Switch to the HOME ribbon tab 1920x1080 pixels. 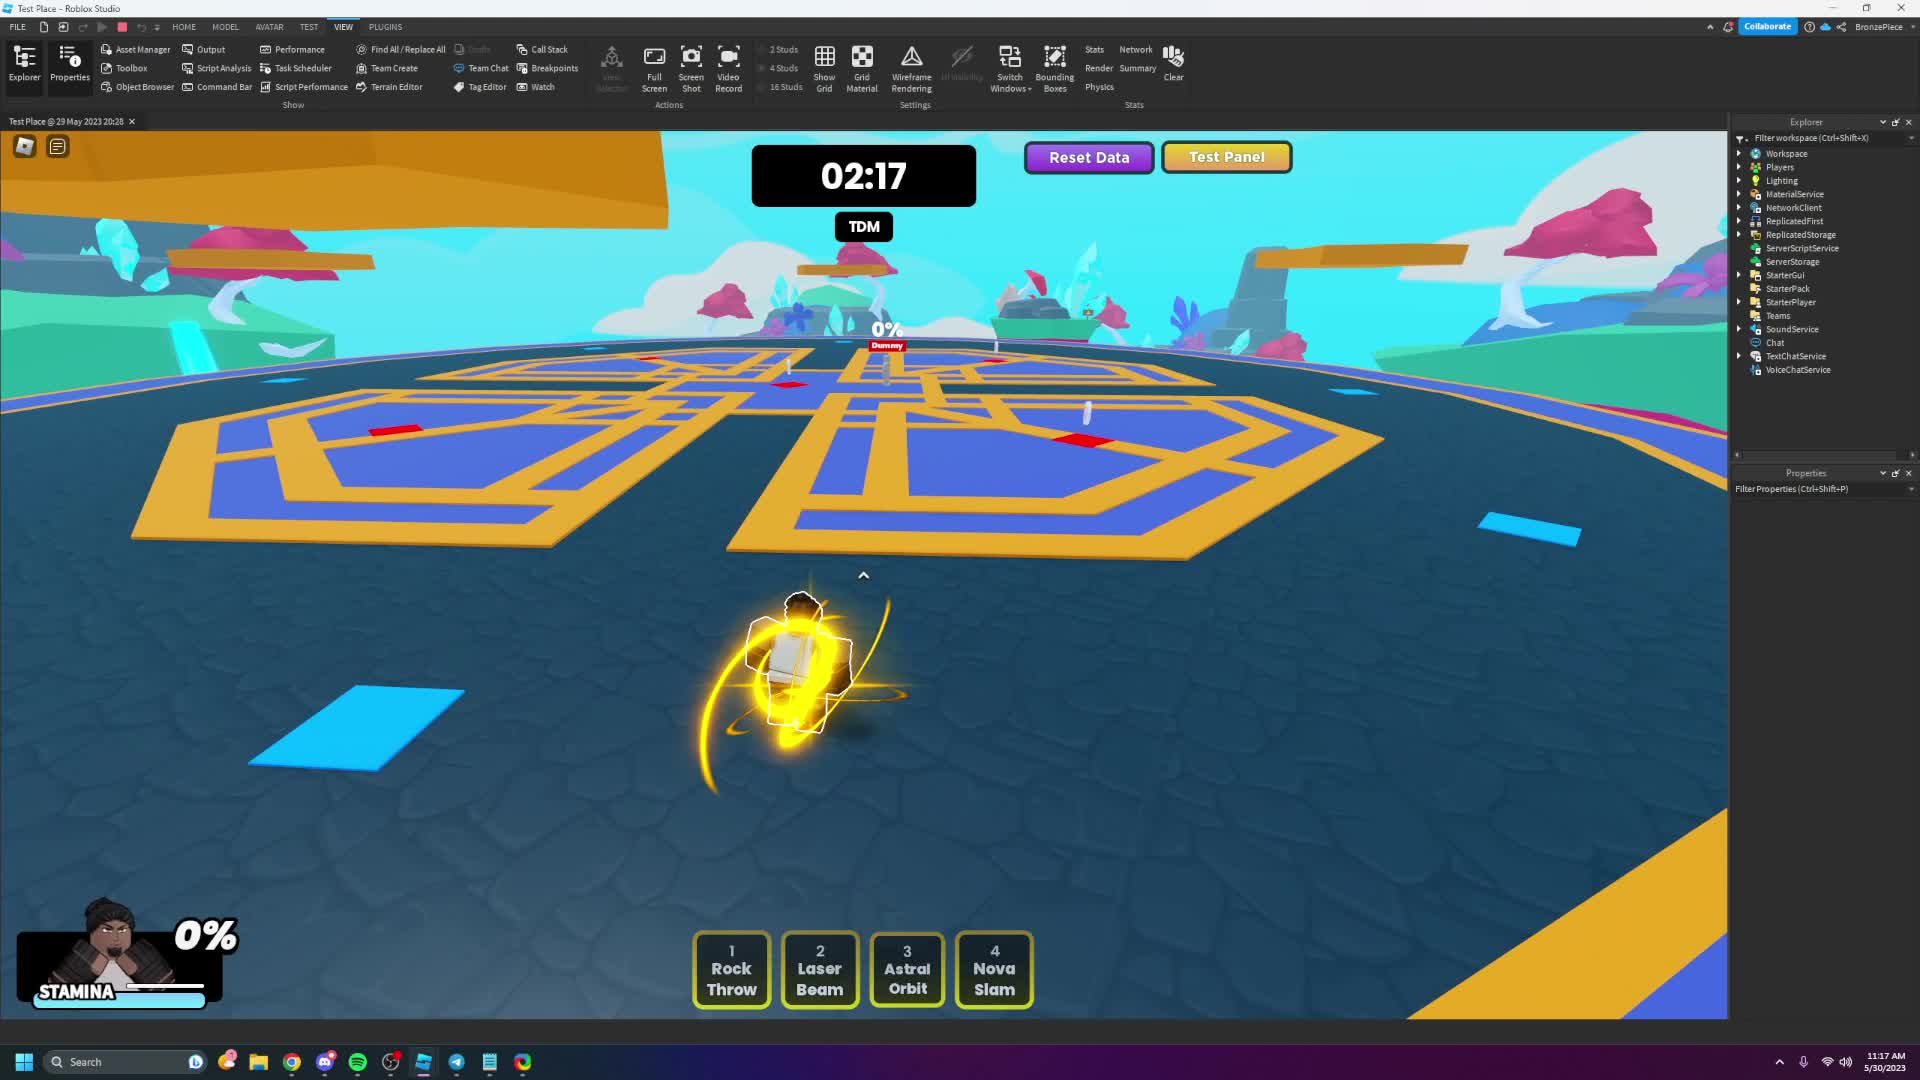coord(184,27)
